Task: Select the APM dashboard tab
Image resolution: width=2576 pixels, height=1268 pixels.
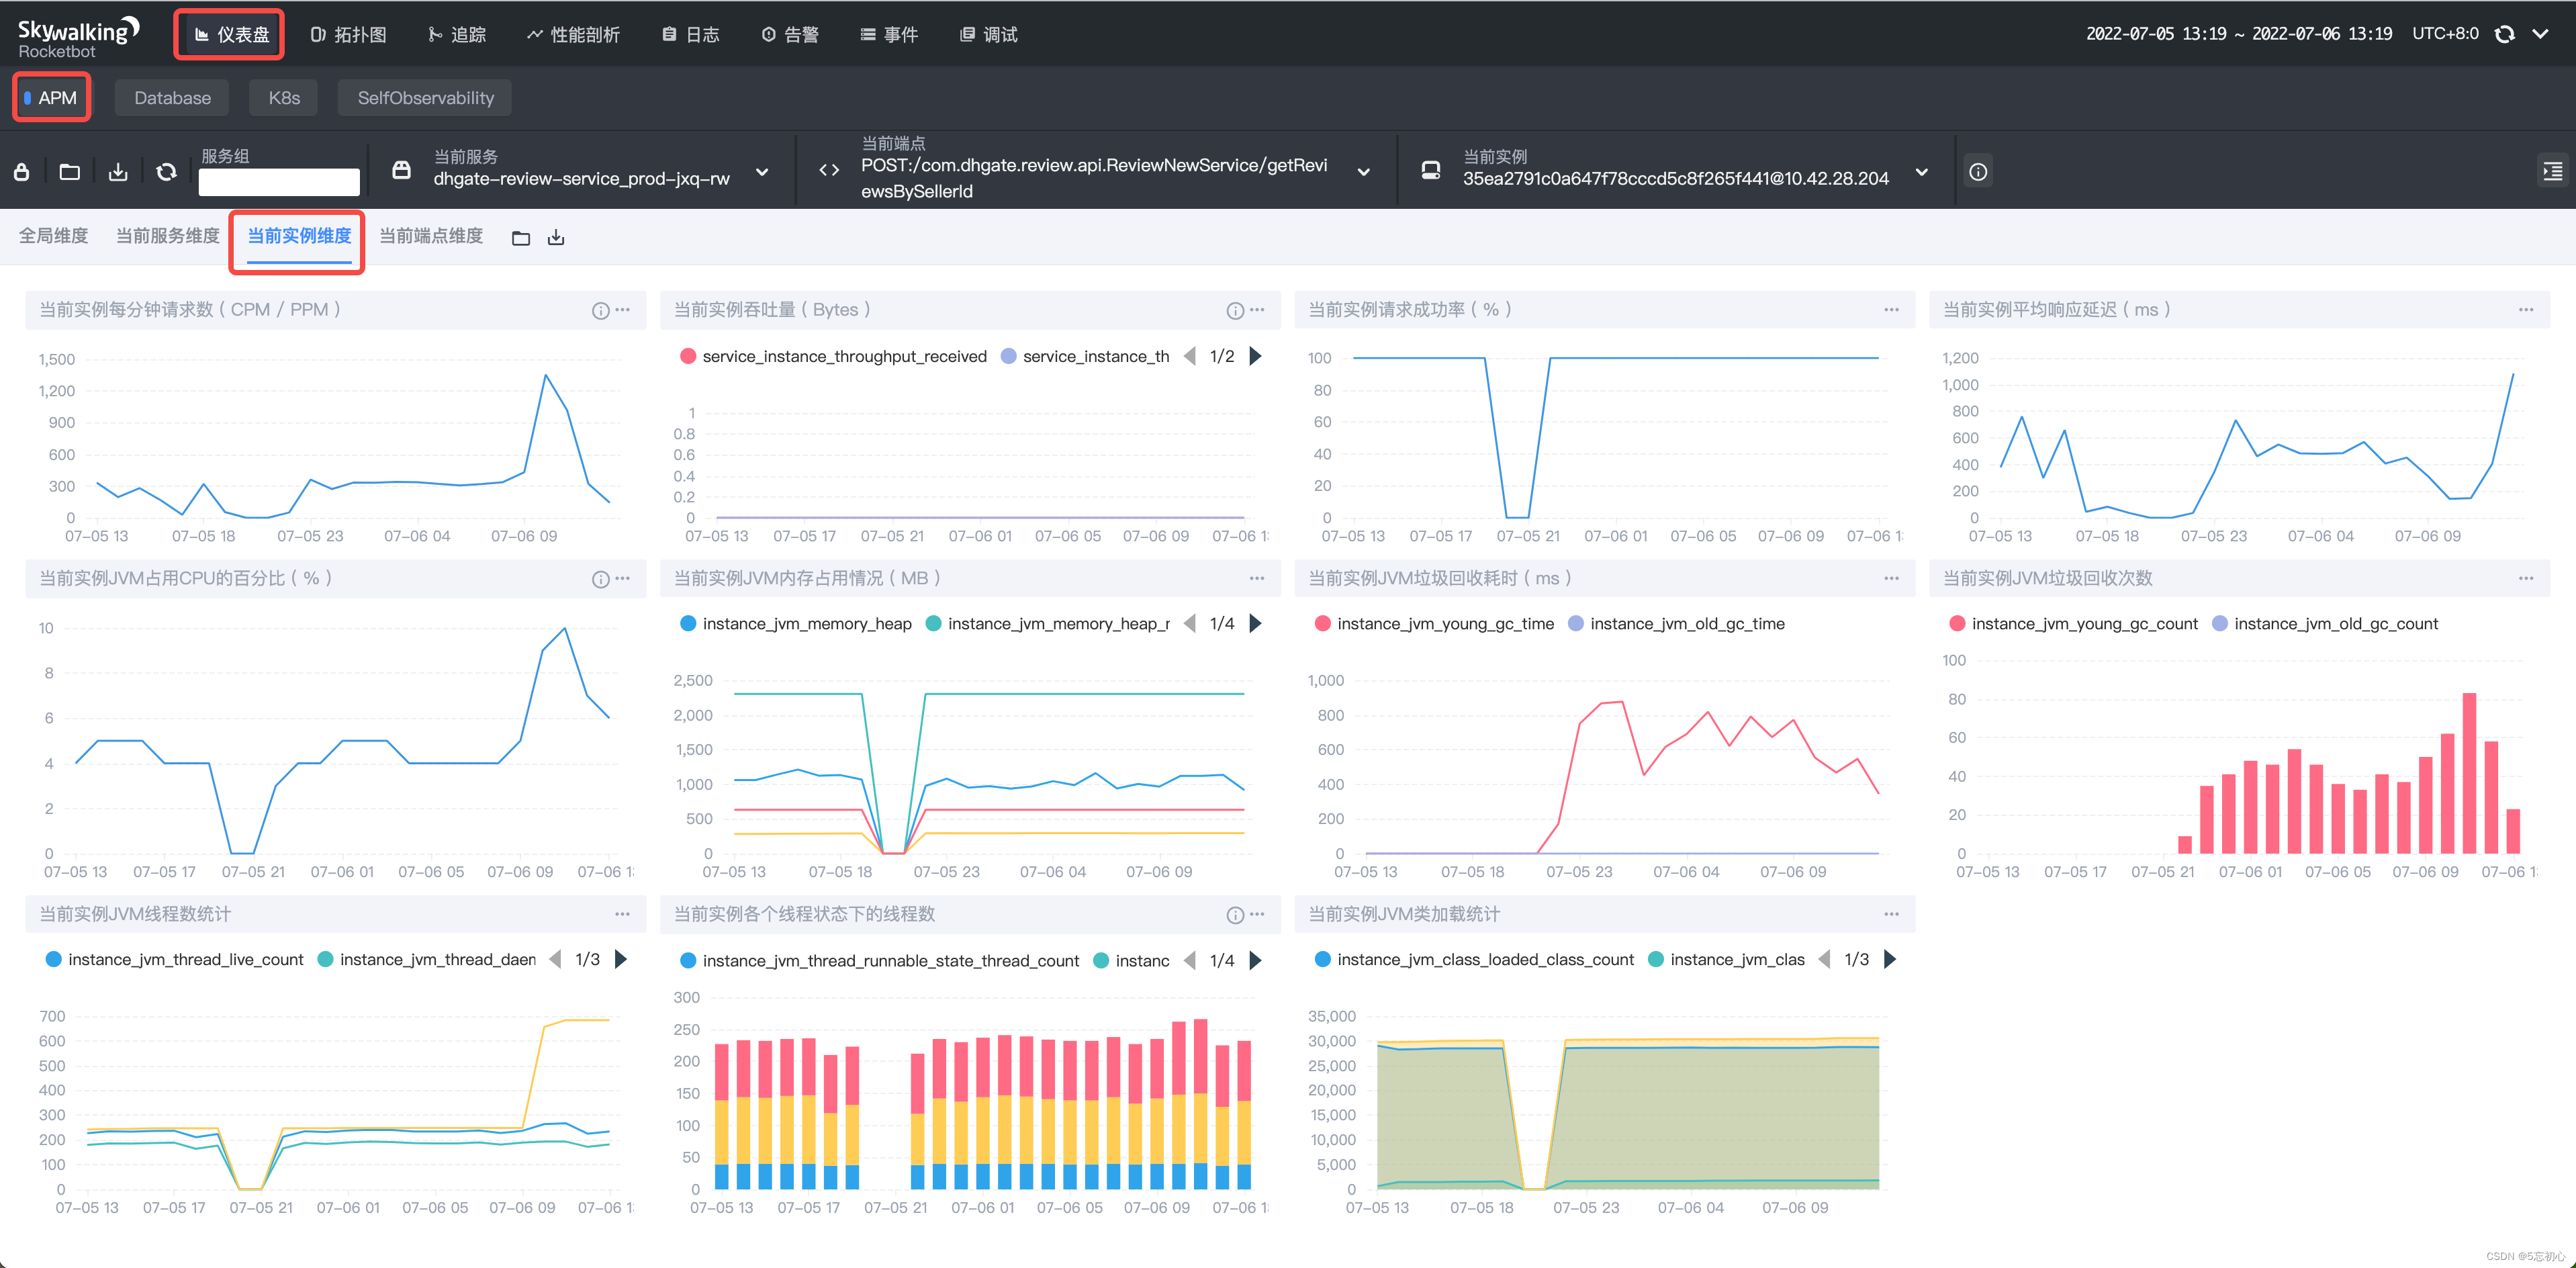Action: coord(51,98)
